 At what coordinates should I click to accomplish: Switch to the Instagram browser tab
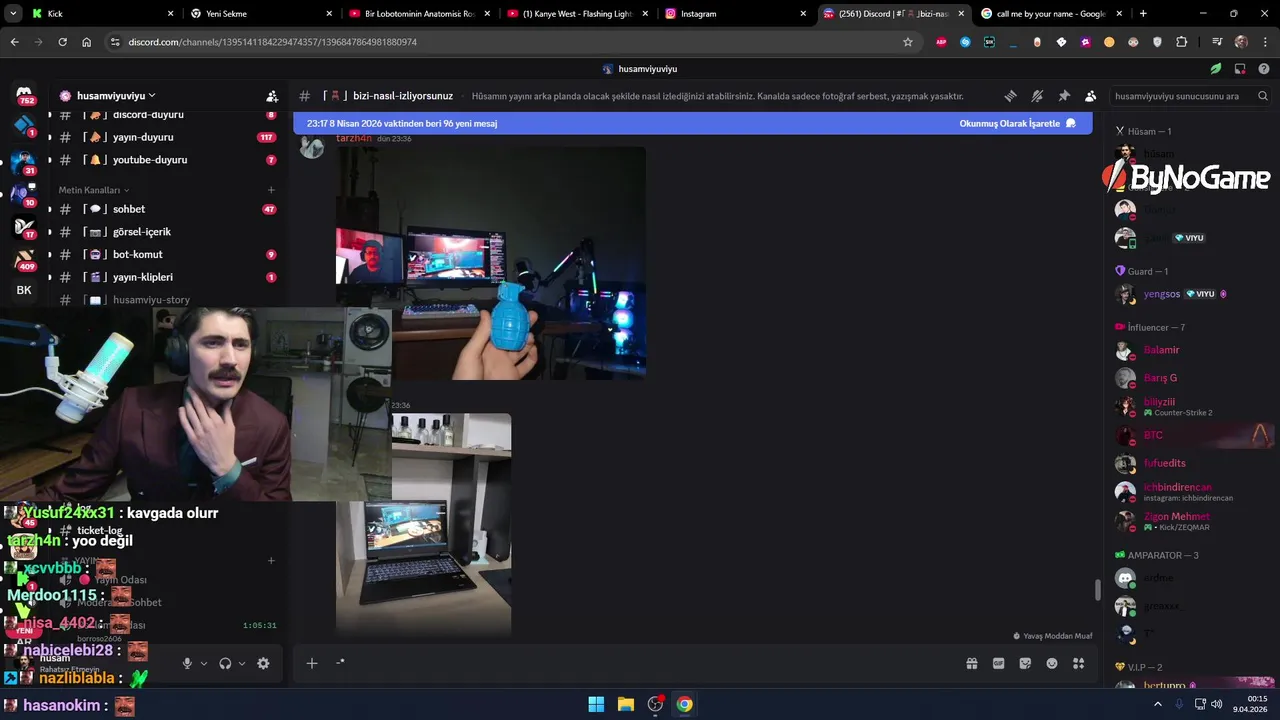tap(734, 14)
